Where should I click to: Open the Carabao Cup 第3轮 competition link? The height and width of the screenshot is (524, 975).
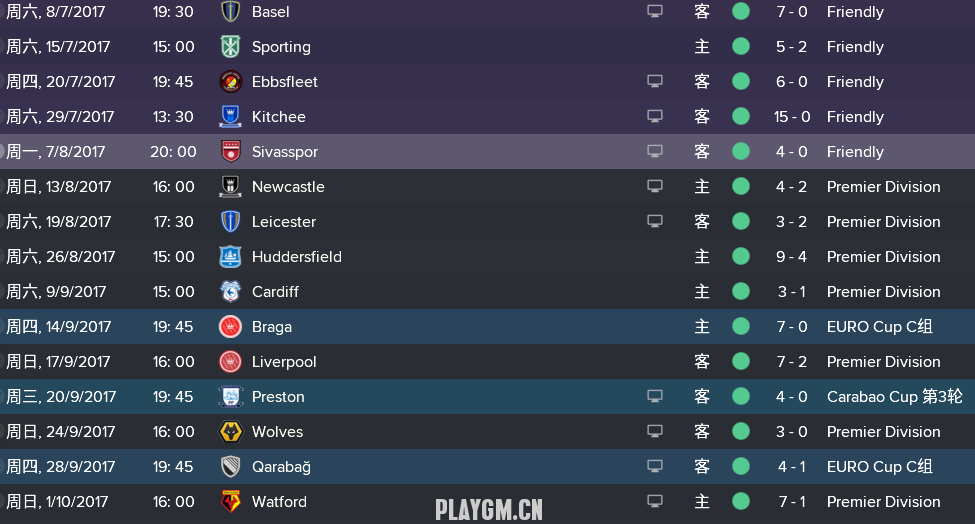click(894, 397)
